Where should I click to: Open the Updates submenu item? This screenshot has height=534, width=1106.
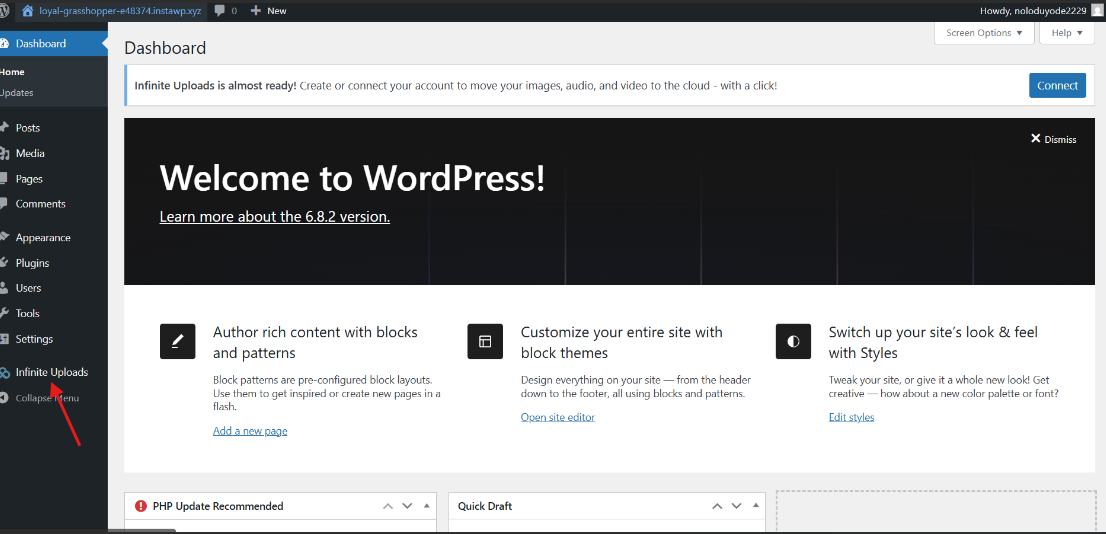(x=17, y=93)
